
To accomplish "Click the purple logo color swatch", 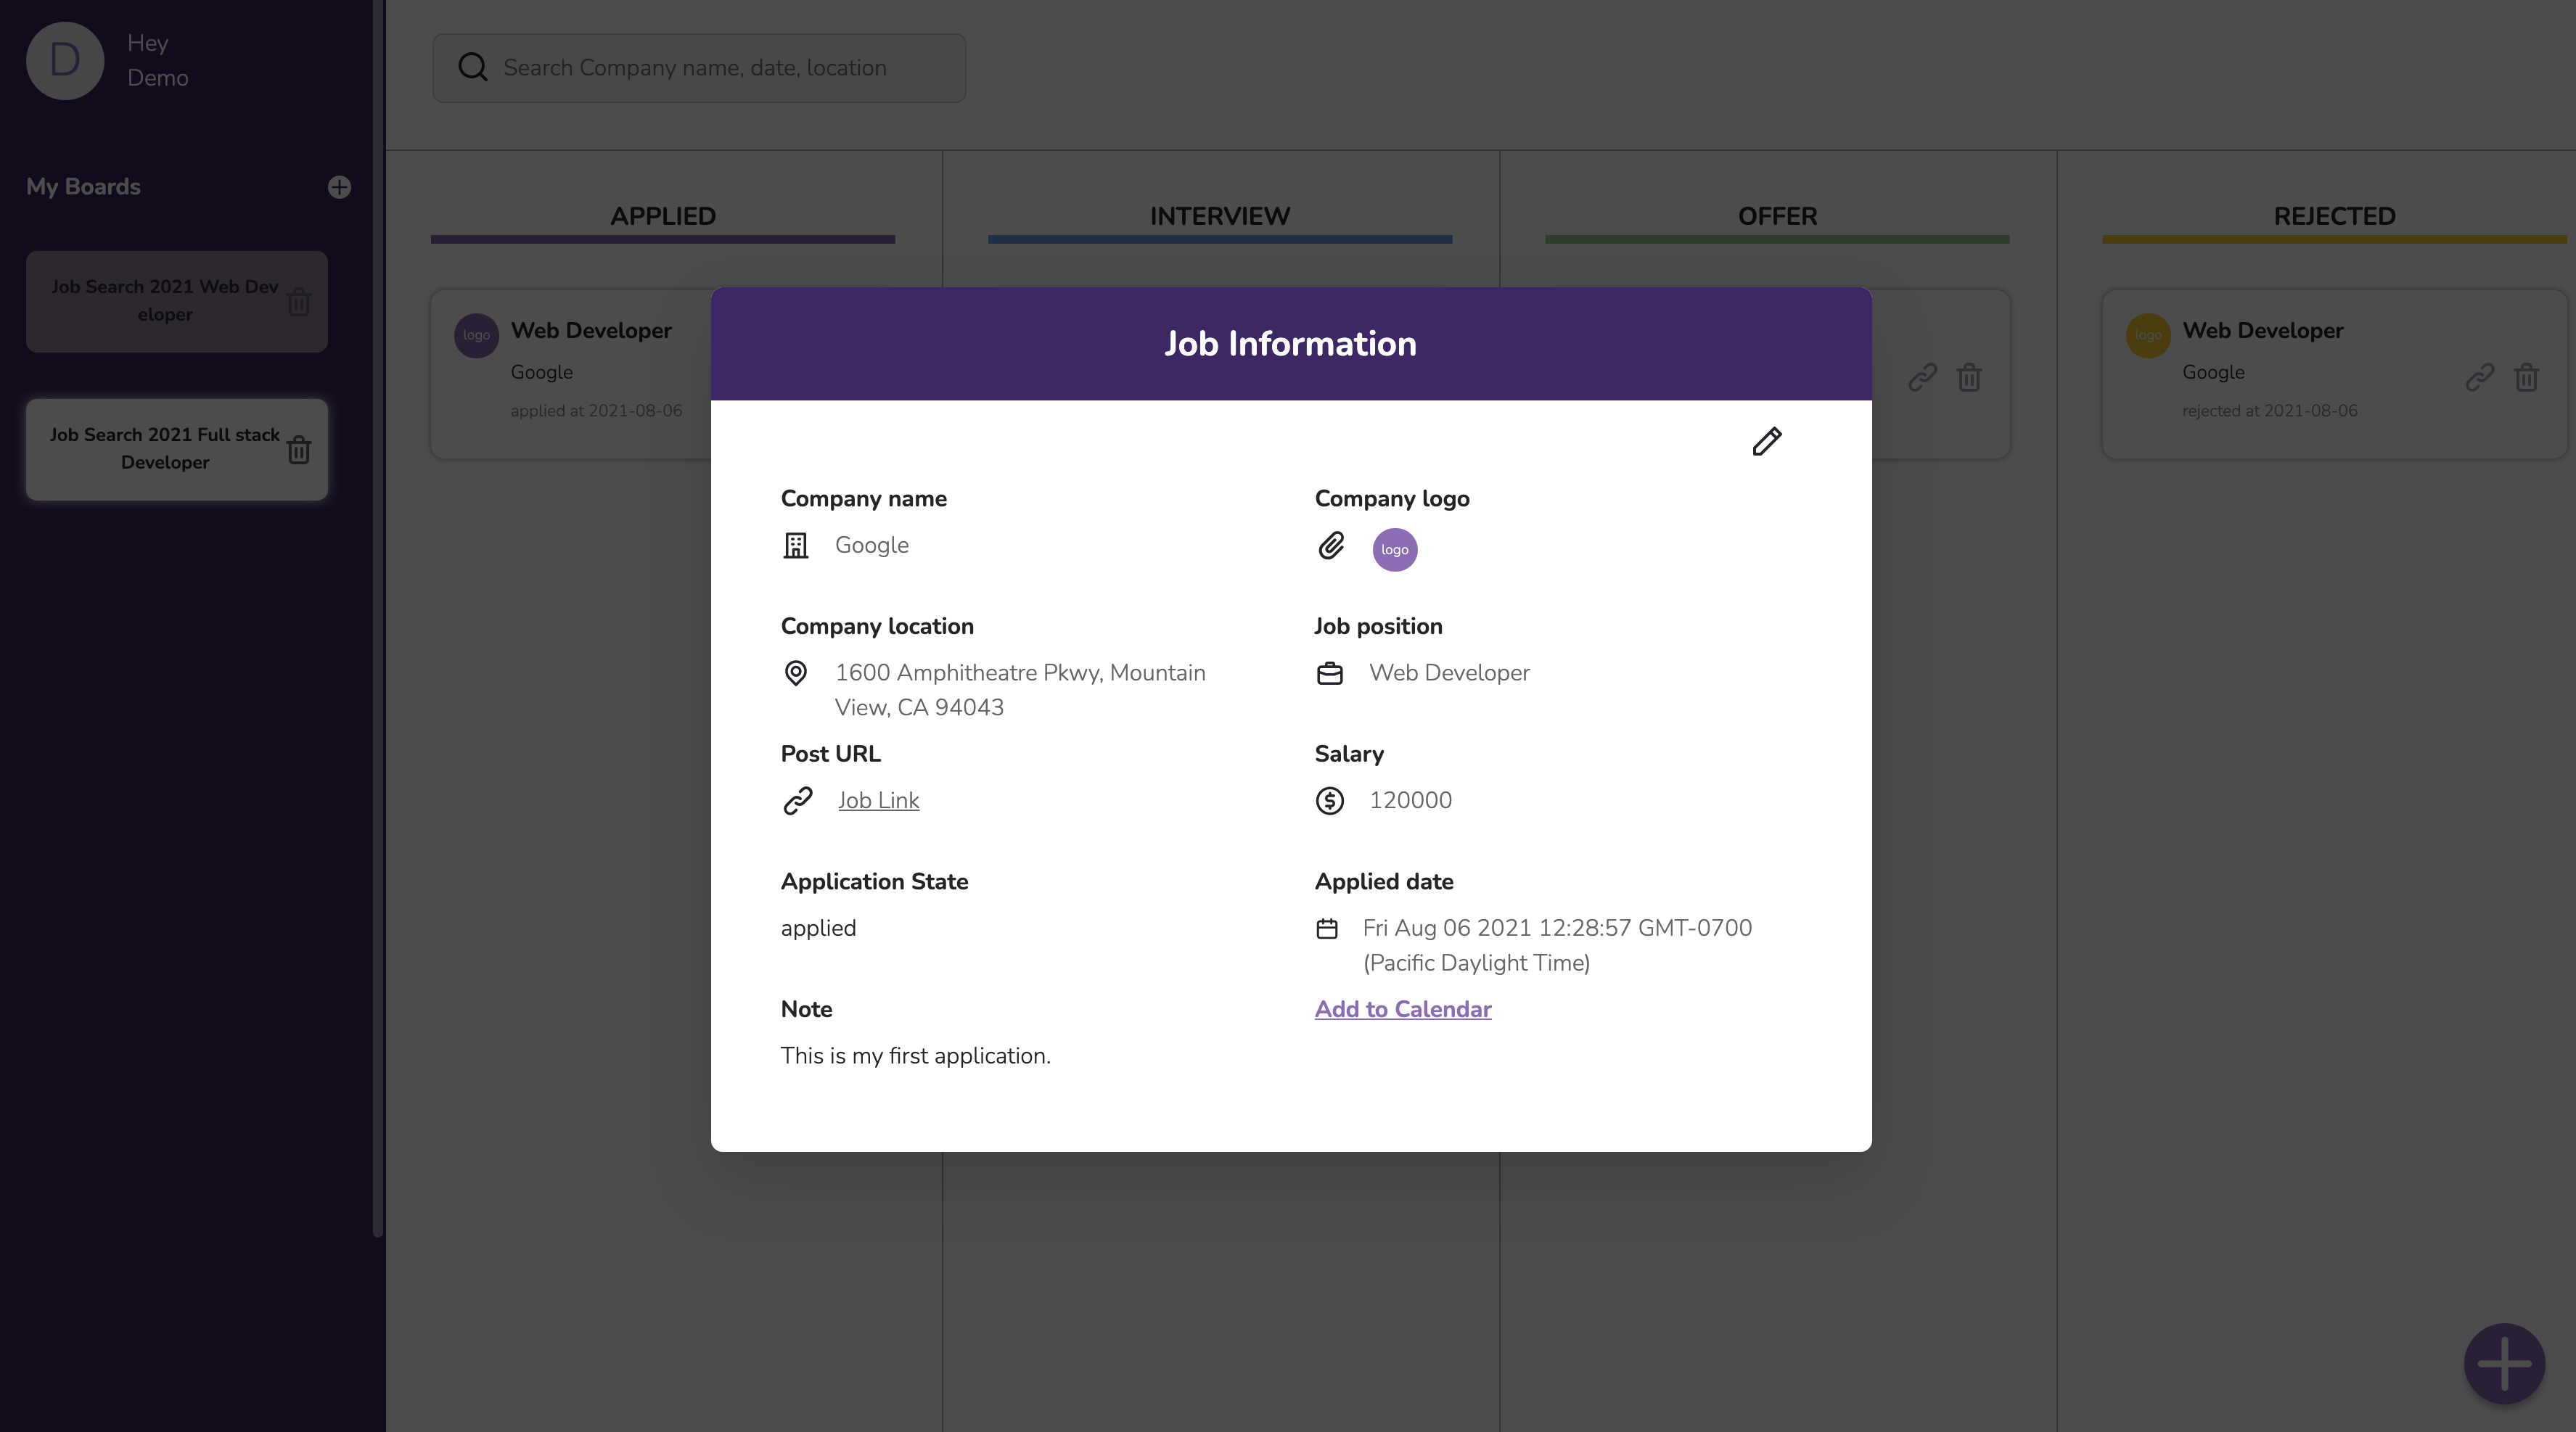I will 1394,549.
